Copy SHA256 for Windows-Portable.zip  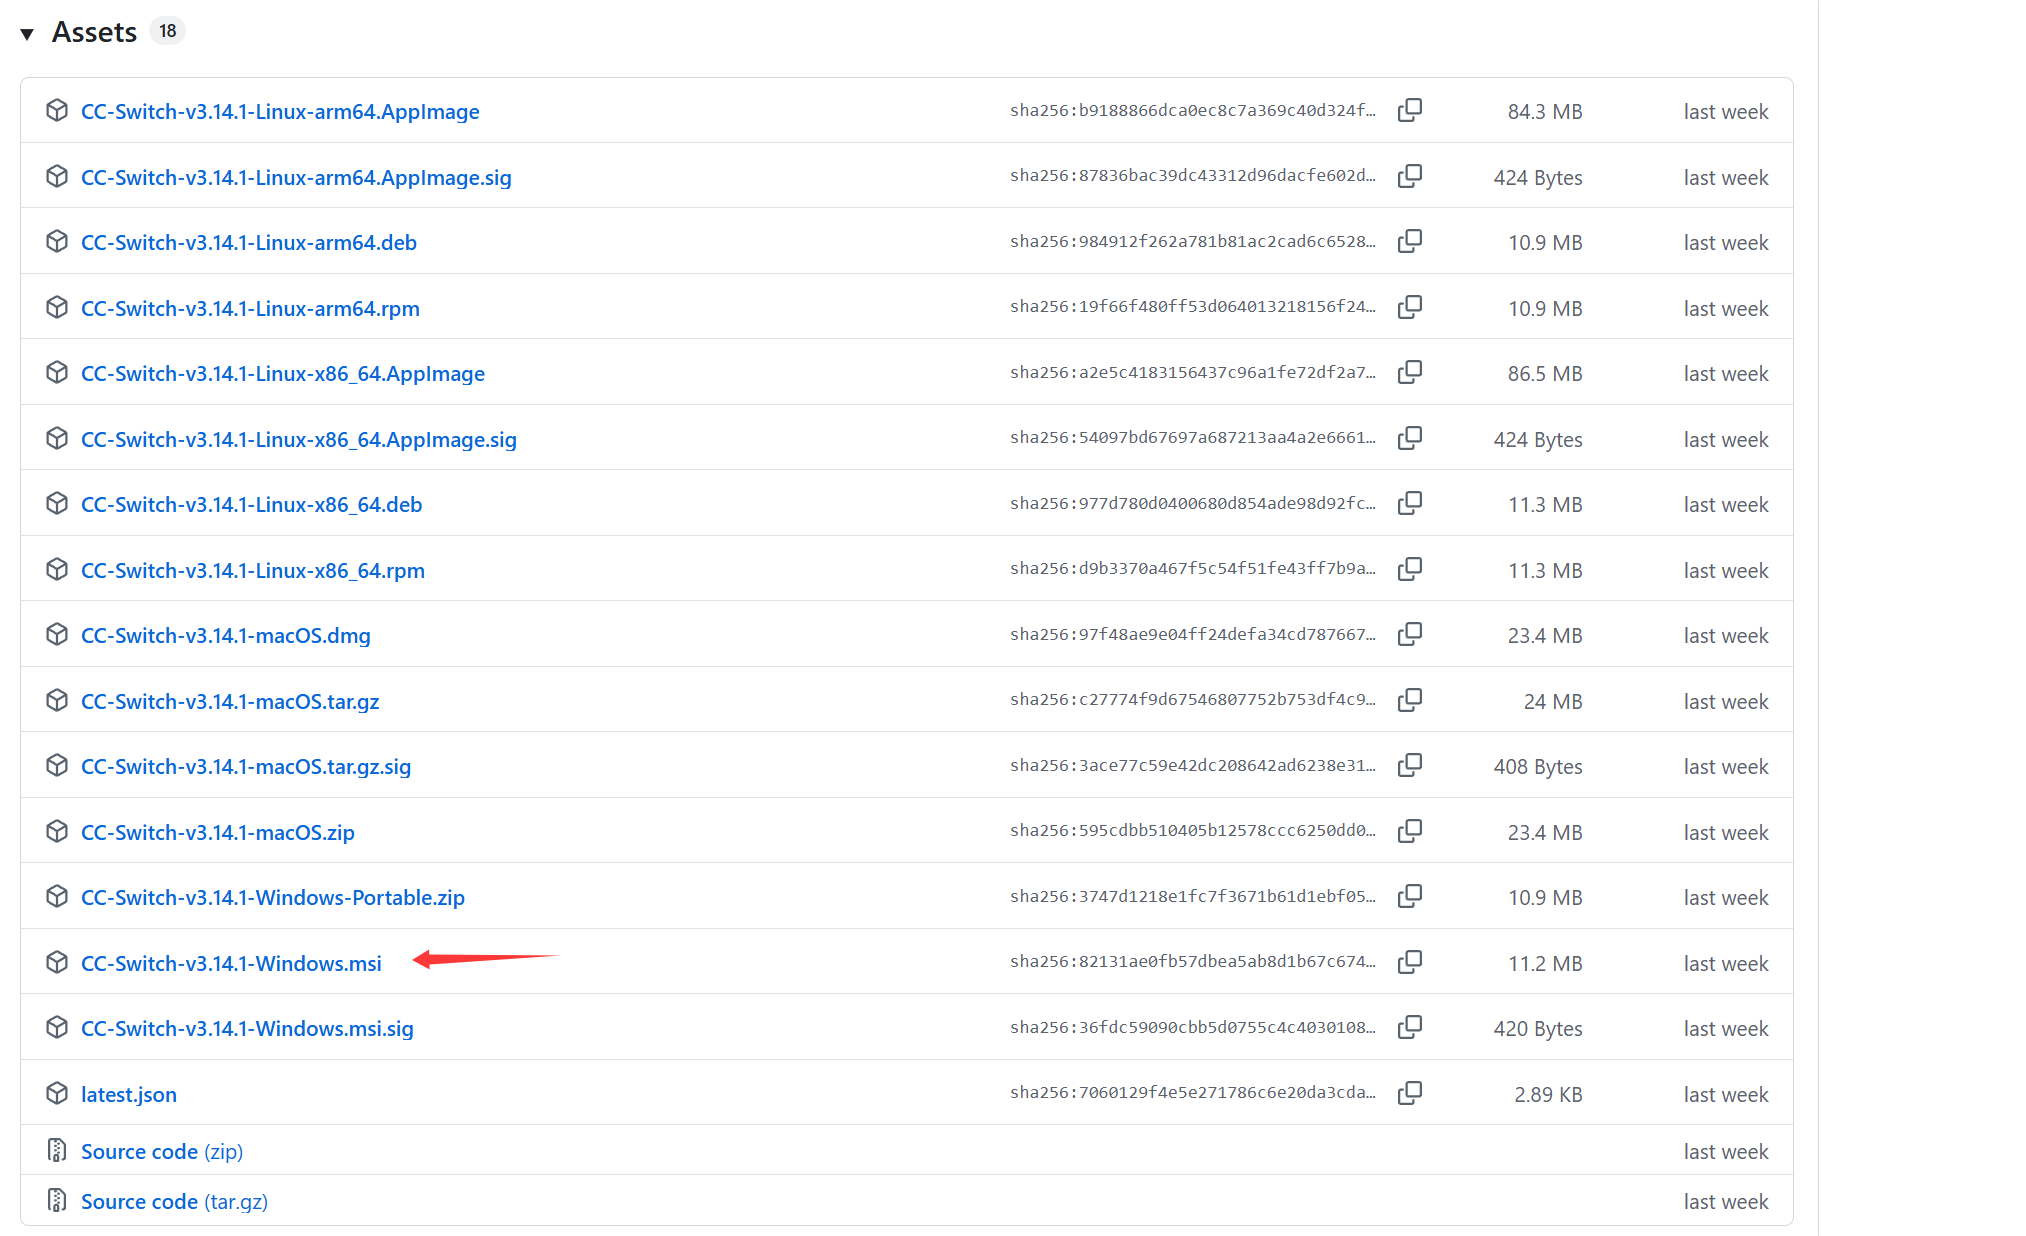(1410, 896)
